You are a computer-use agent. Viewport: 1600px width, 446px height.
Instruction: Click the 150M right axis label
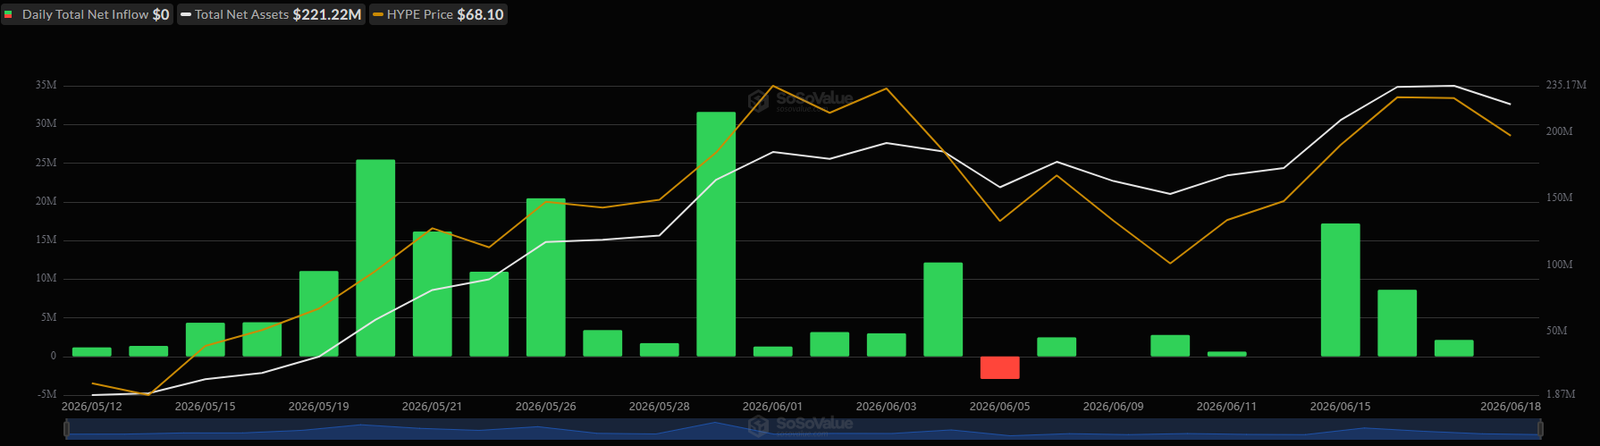1559,198
